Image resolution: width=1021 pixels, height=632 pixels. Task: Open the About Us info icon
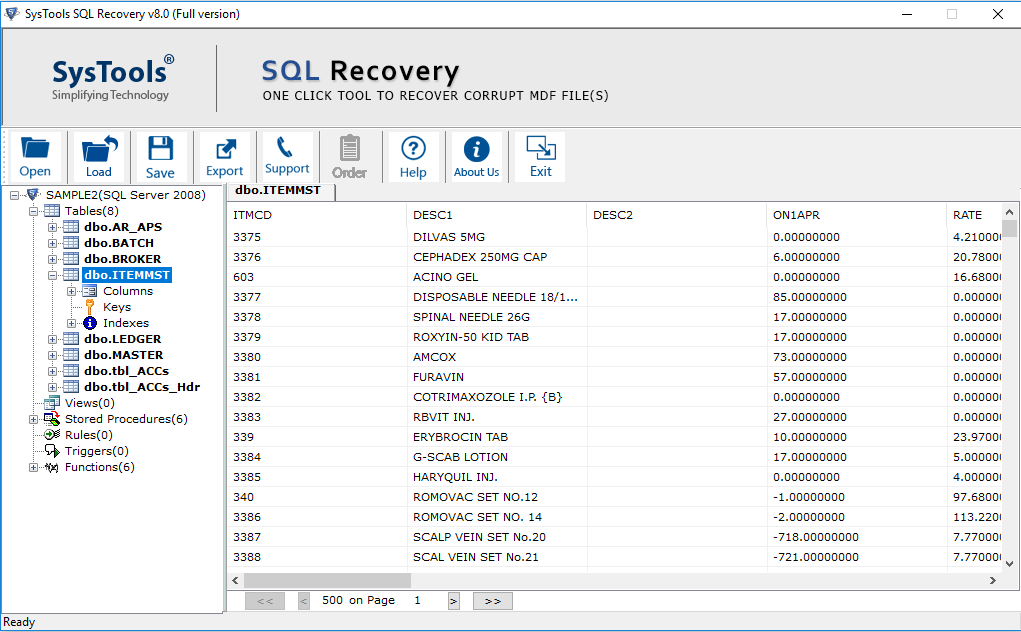tap(477, 149)
